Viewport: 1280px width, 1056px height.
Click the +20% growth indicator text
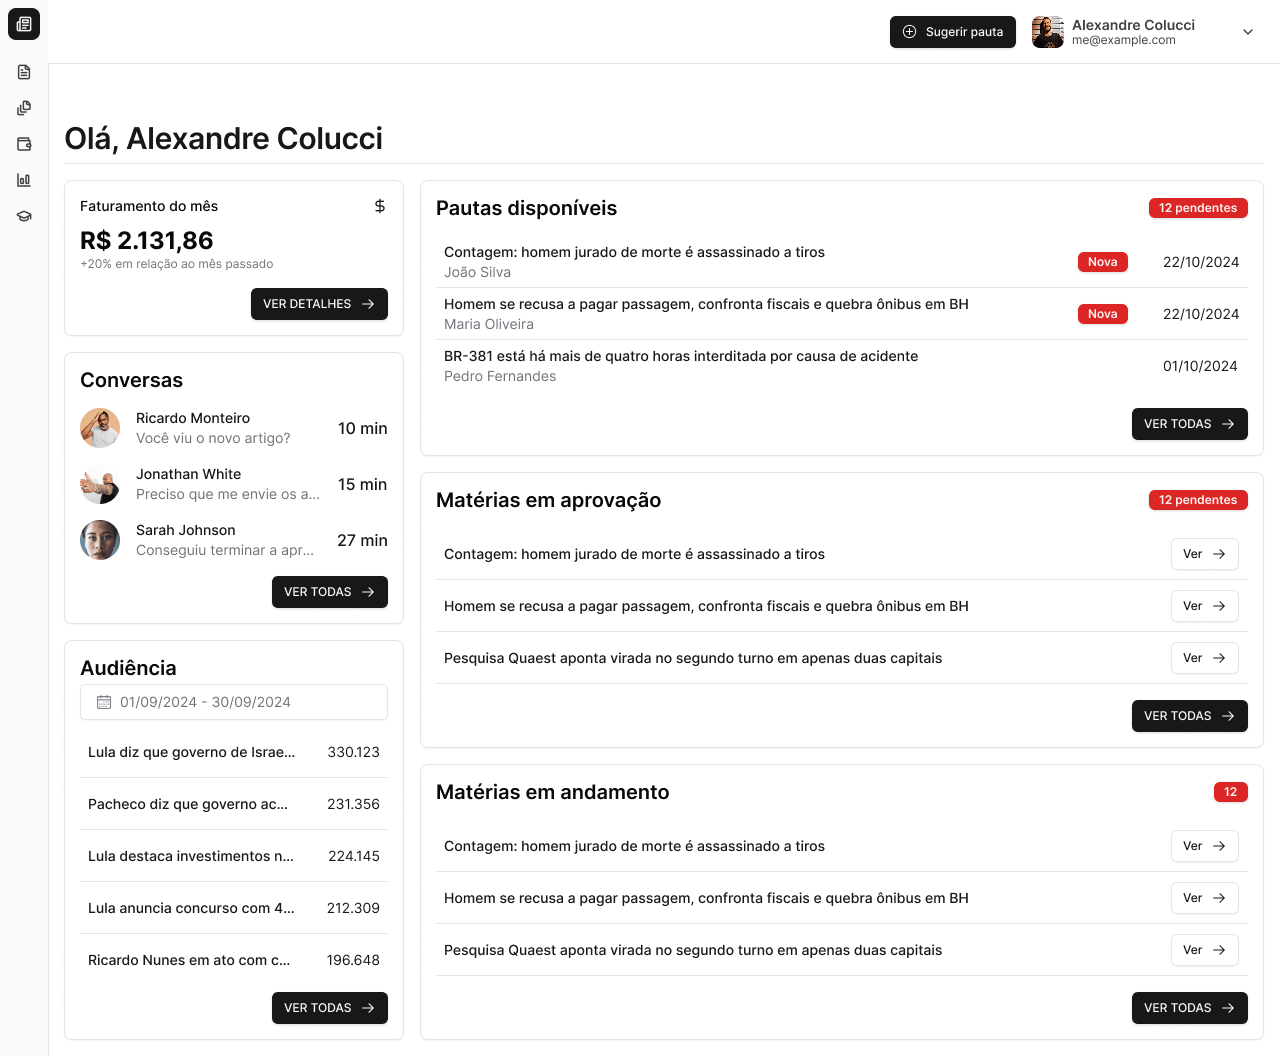(176, 263)
